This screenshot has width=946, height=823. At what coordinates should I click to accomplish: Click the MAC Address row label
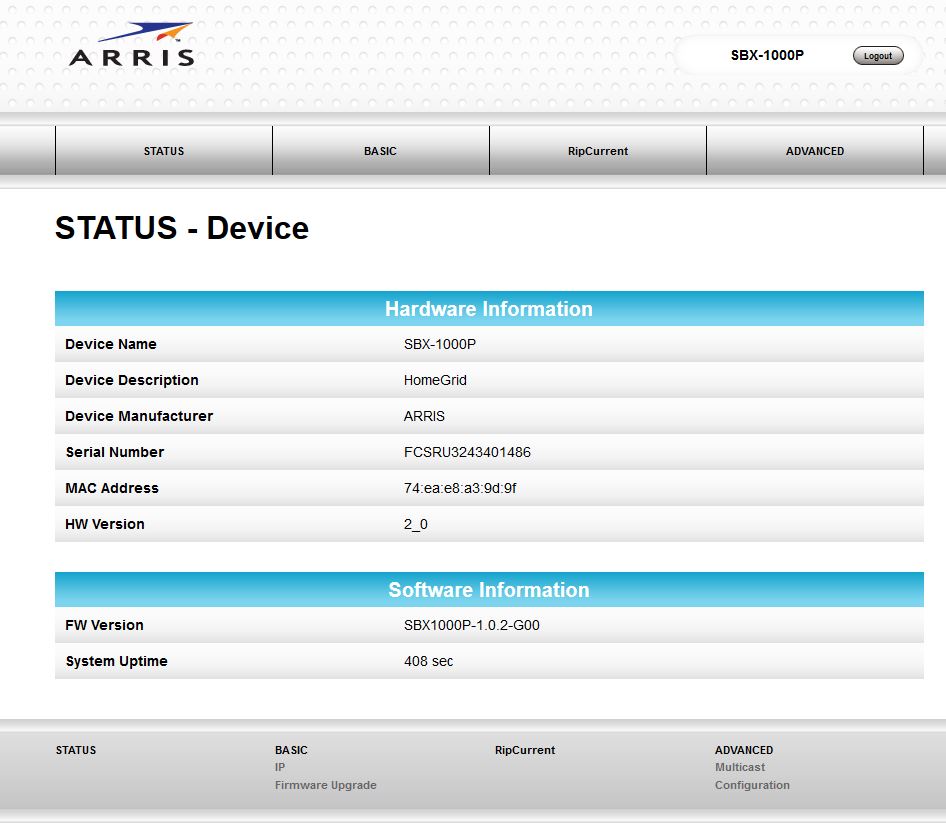pyautogui.click(x=112, y=488)
